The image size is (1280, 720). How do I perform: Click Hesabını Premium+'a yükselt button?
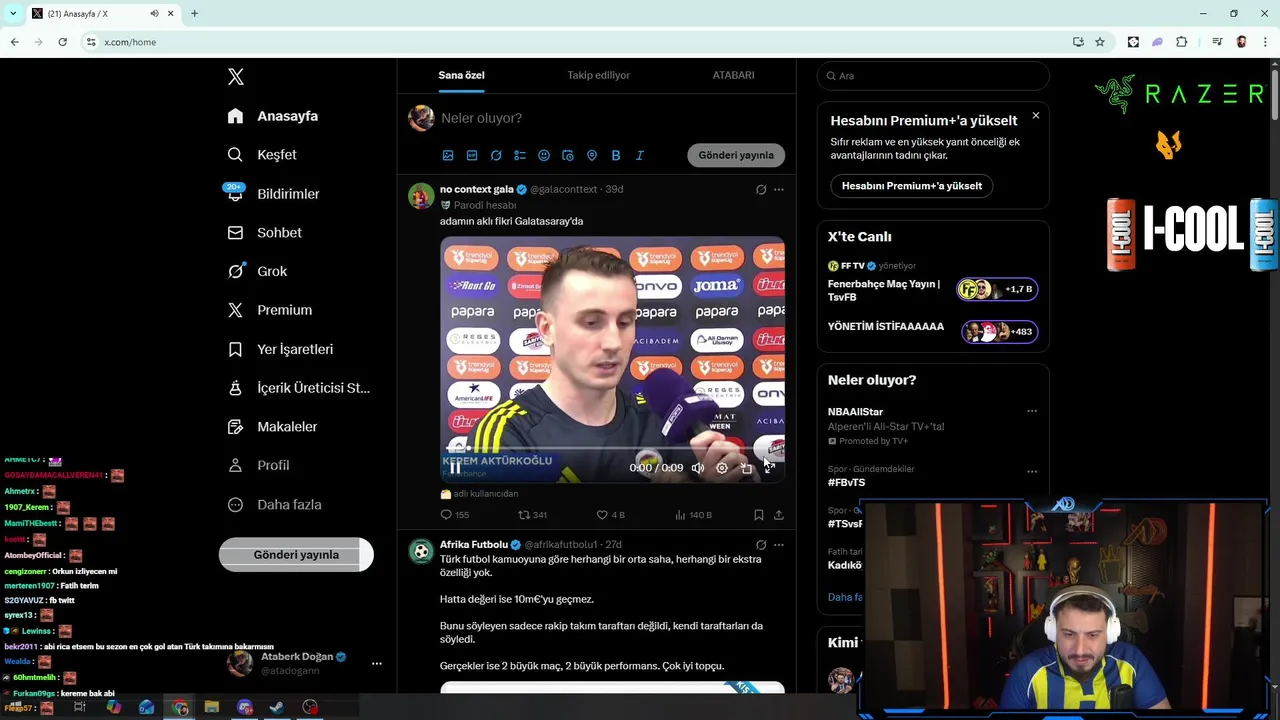[912, 186]
